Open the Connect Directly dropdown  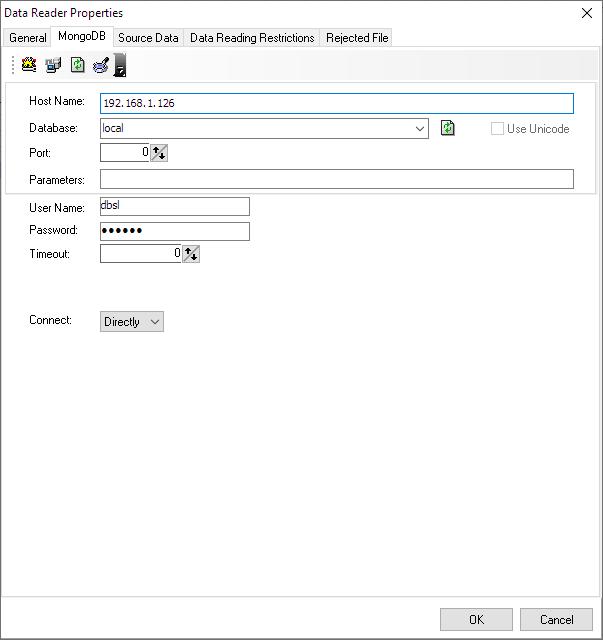132,322
